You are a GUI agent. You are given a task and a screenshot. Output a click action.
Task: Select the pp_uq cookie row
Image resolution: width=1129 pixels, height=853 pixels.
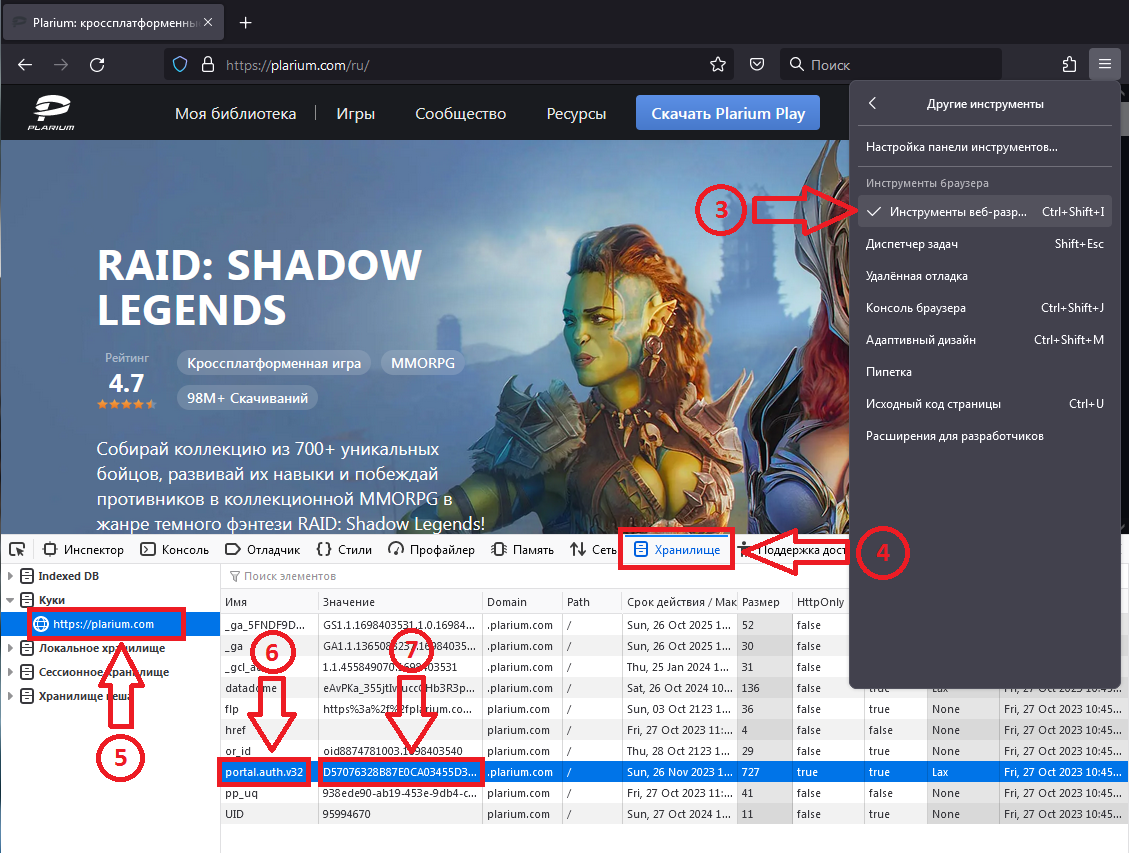pos(674,793)
